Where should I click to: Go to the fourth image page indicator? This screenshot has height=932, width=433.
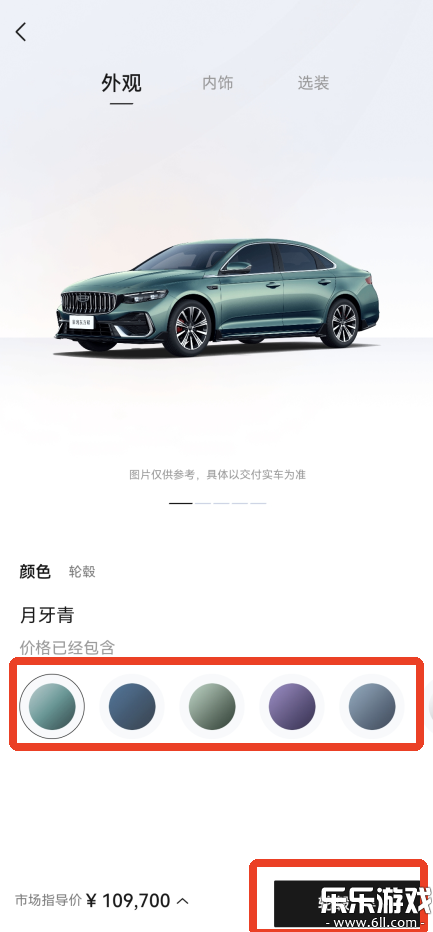240,503
